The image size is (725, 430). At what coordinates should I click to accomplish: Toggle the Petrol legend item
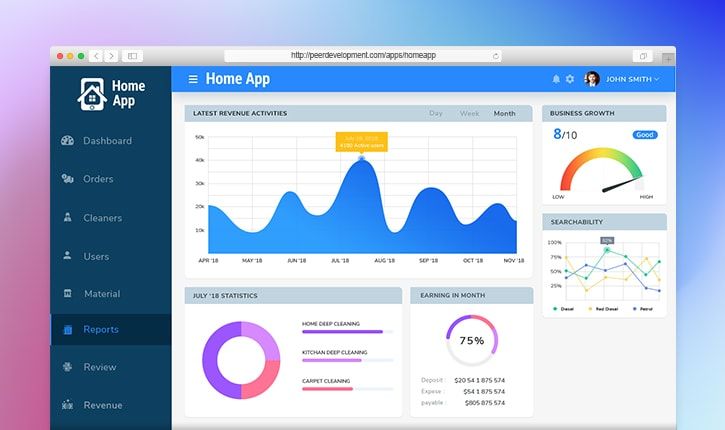pos(643,309)
